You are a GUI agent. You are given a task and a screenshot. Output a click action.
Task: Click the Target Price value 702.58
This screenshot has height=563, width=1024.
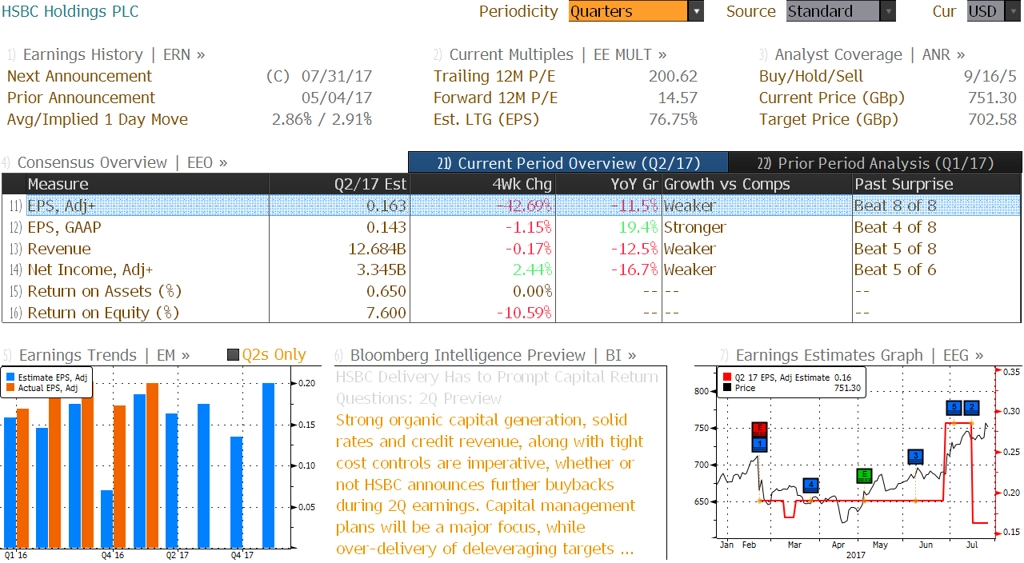(992, 120)
